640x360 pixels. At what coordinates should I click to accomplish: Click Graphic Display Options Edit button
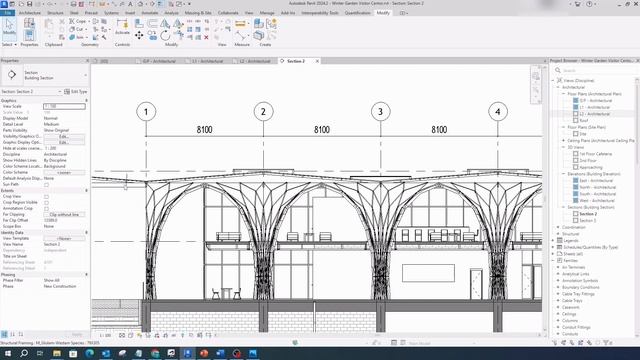pyautogui.click(x=64, y=142)
